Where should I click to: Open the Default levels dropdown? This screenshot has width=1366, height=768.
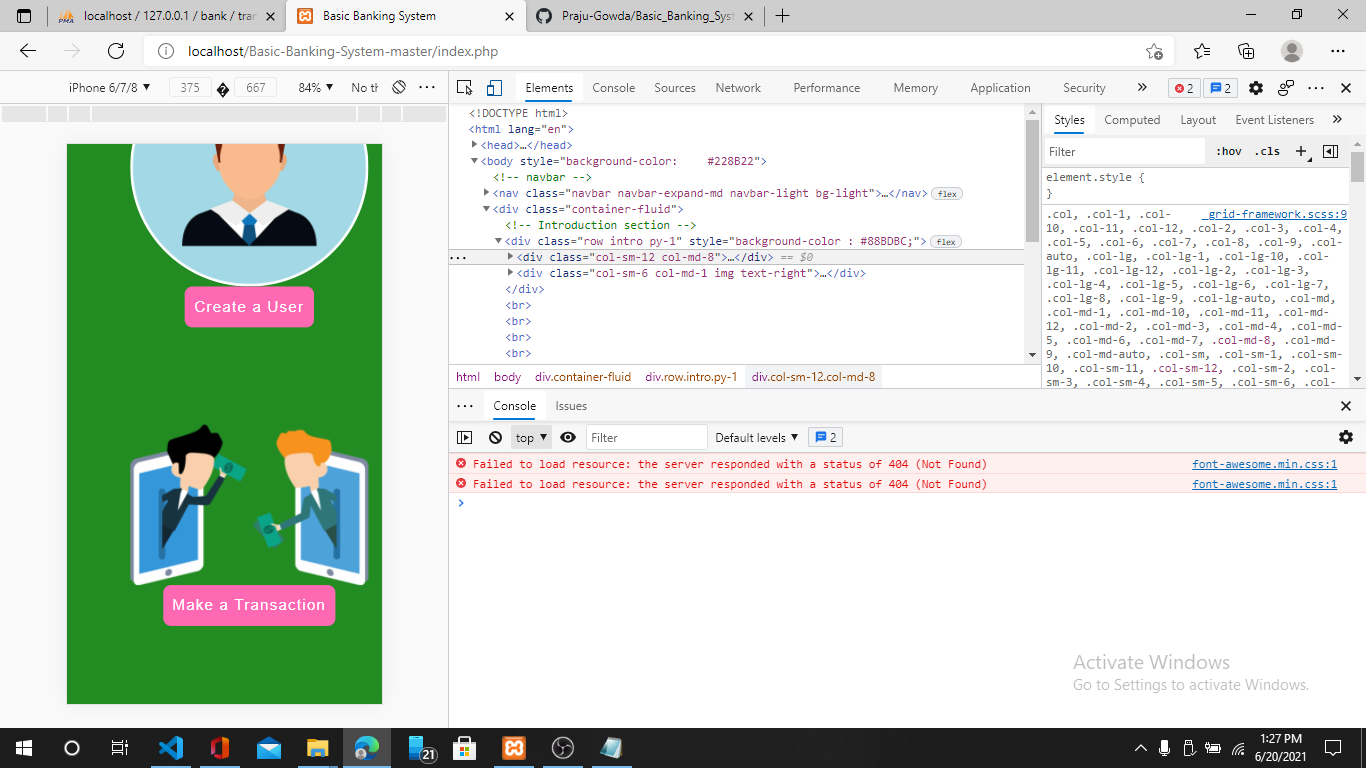pos(756,437)
